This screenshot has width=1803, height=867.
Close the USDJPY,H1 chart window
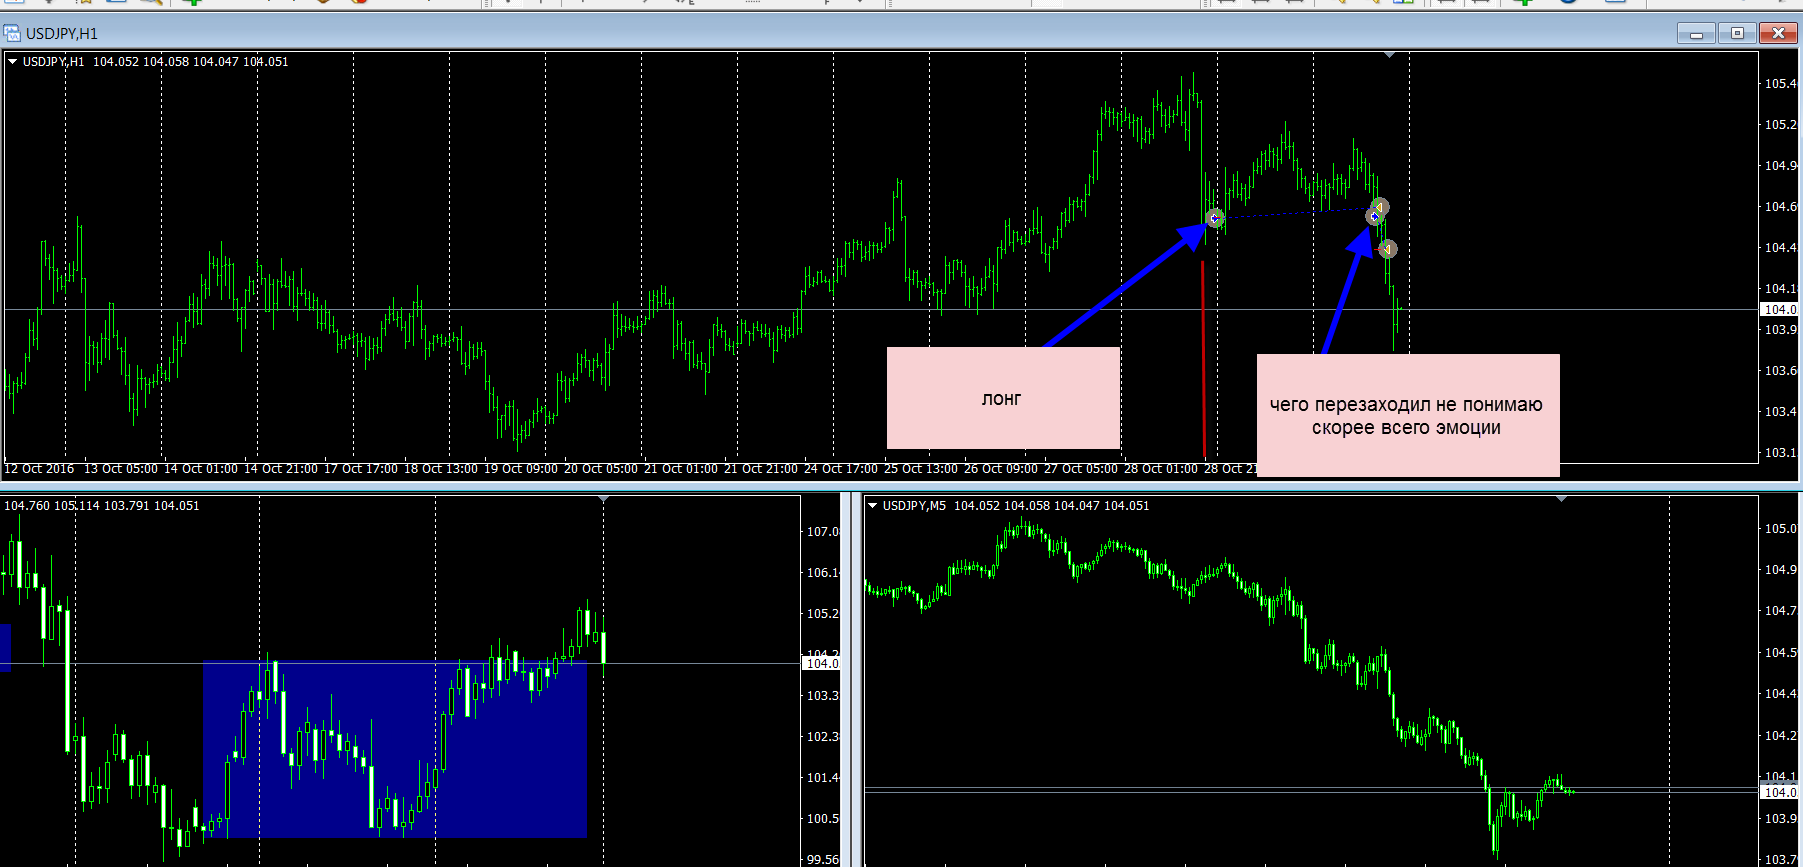click(x=1778, y=33)
